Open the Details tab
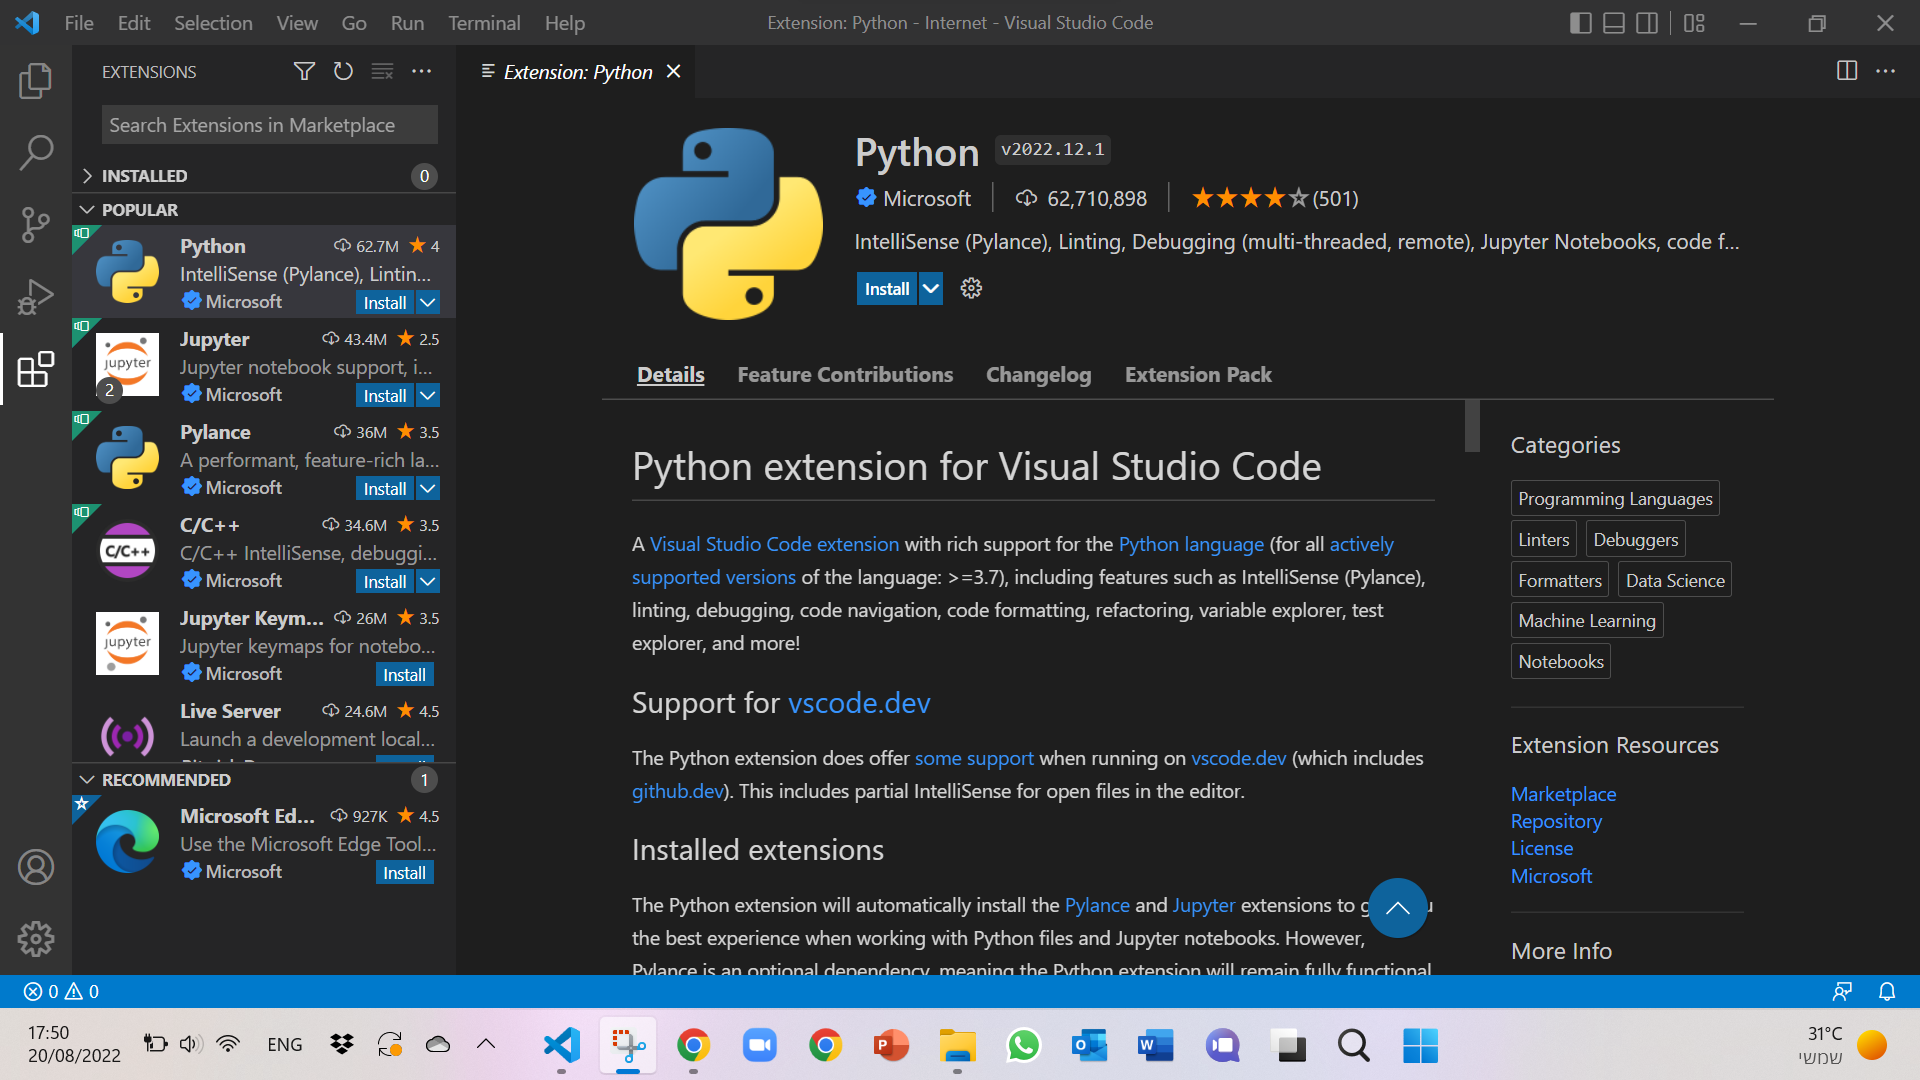The height and width of the screenshot is (1080, 1920). point(670,375)
